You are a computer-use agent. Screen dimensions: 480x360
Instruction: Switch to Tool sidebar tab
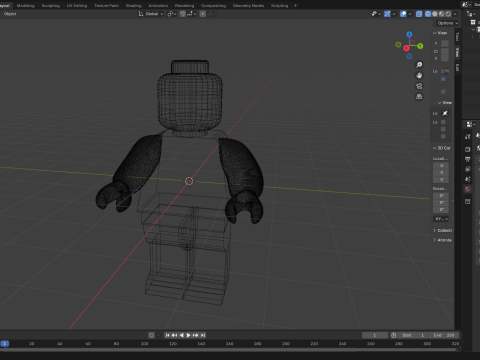(x=457, y=37)
